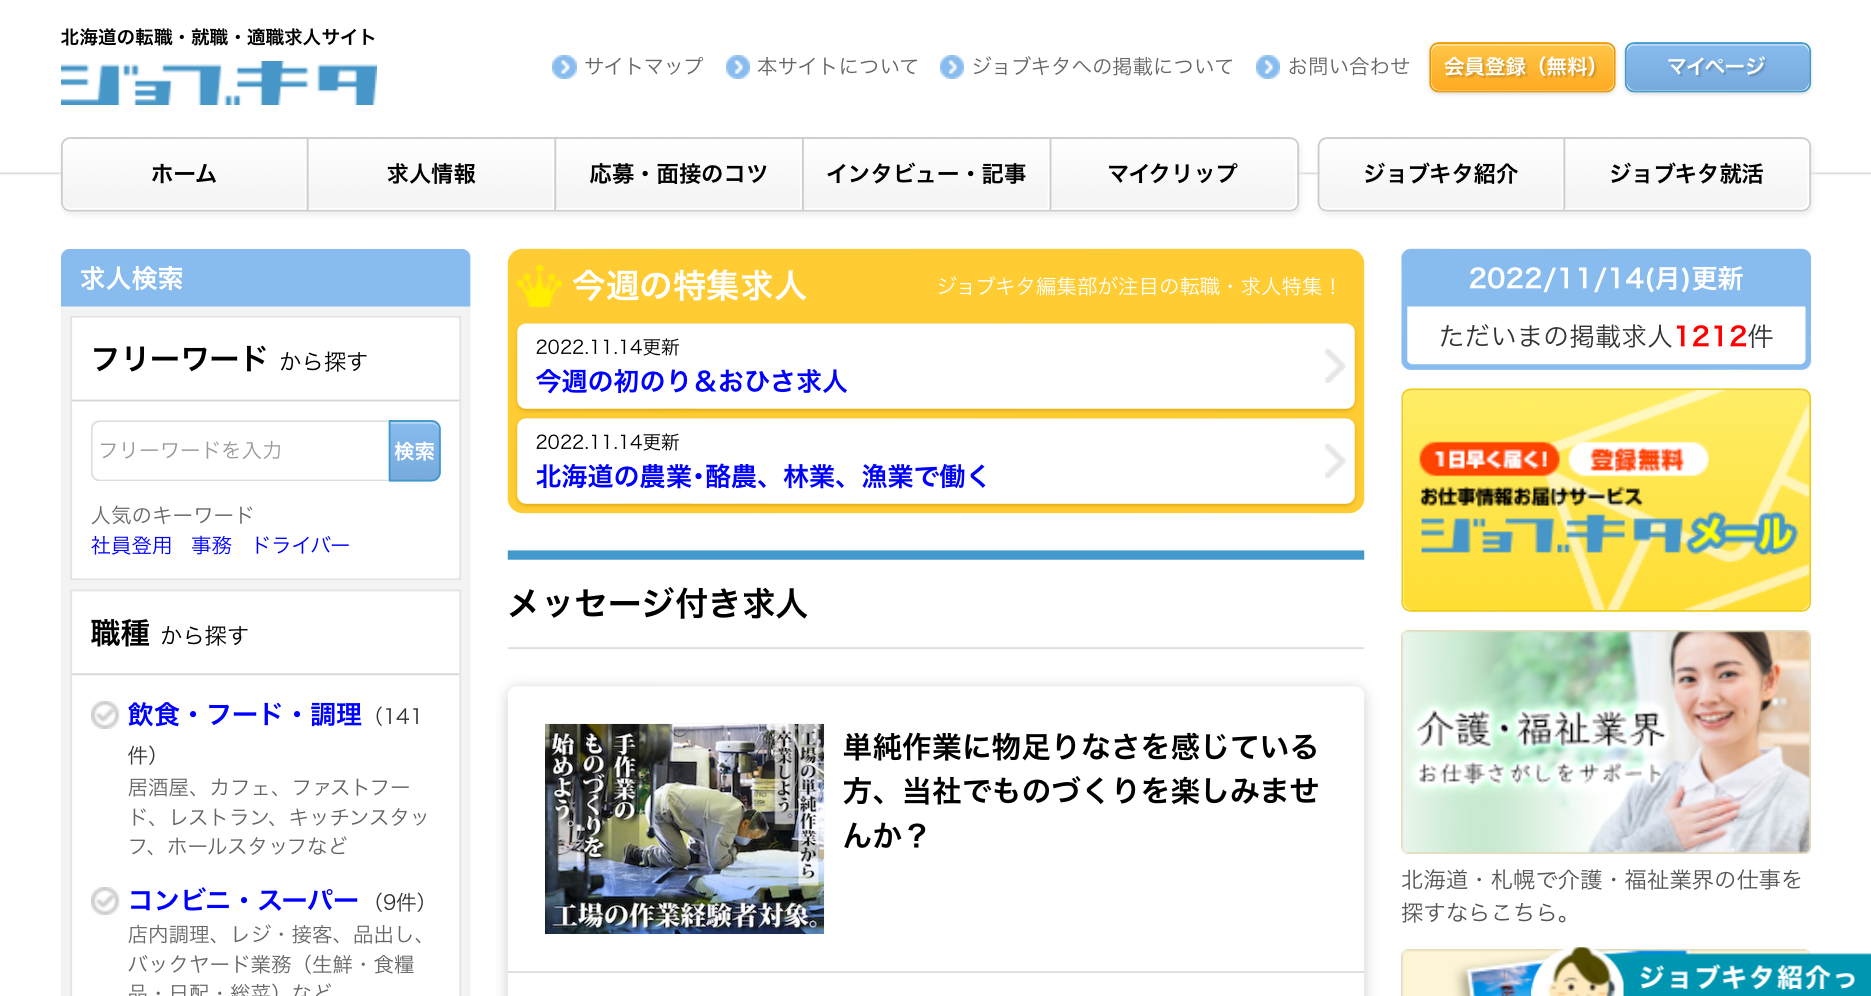
Task: Focus the フリーワードを入力 search field
Action: (240, 451)
